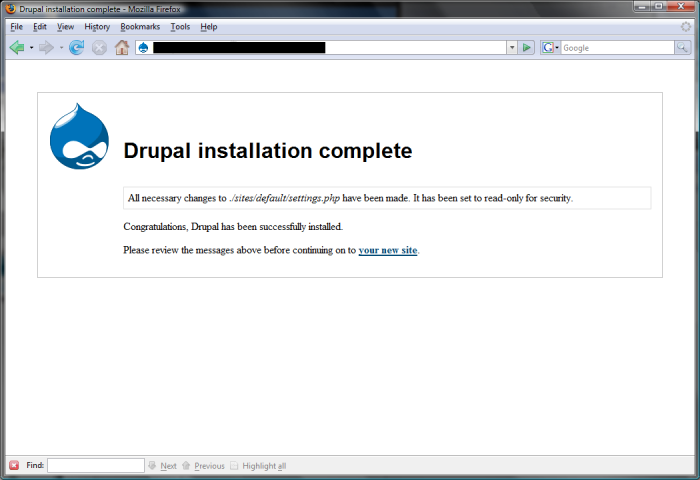The height and width of the screenshot is (480, 700).
Task: Follow the 'your new site' link
Action: coord(388,250)
